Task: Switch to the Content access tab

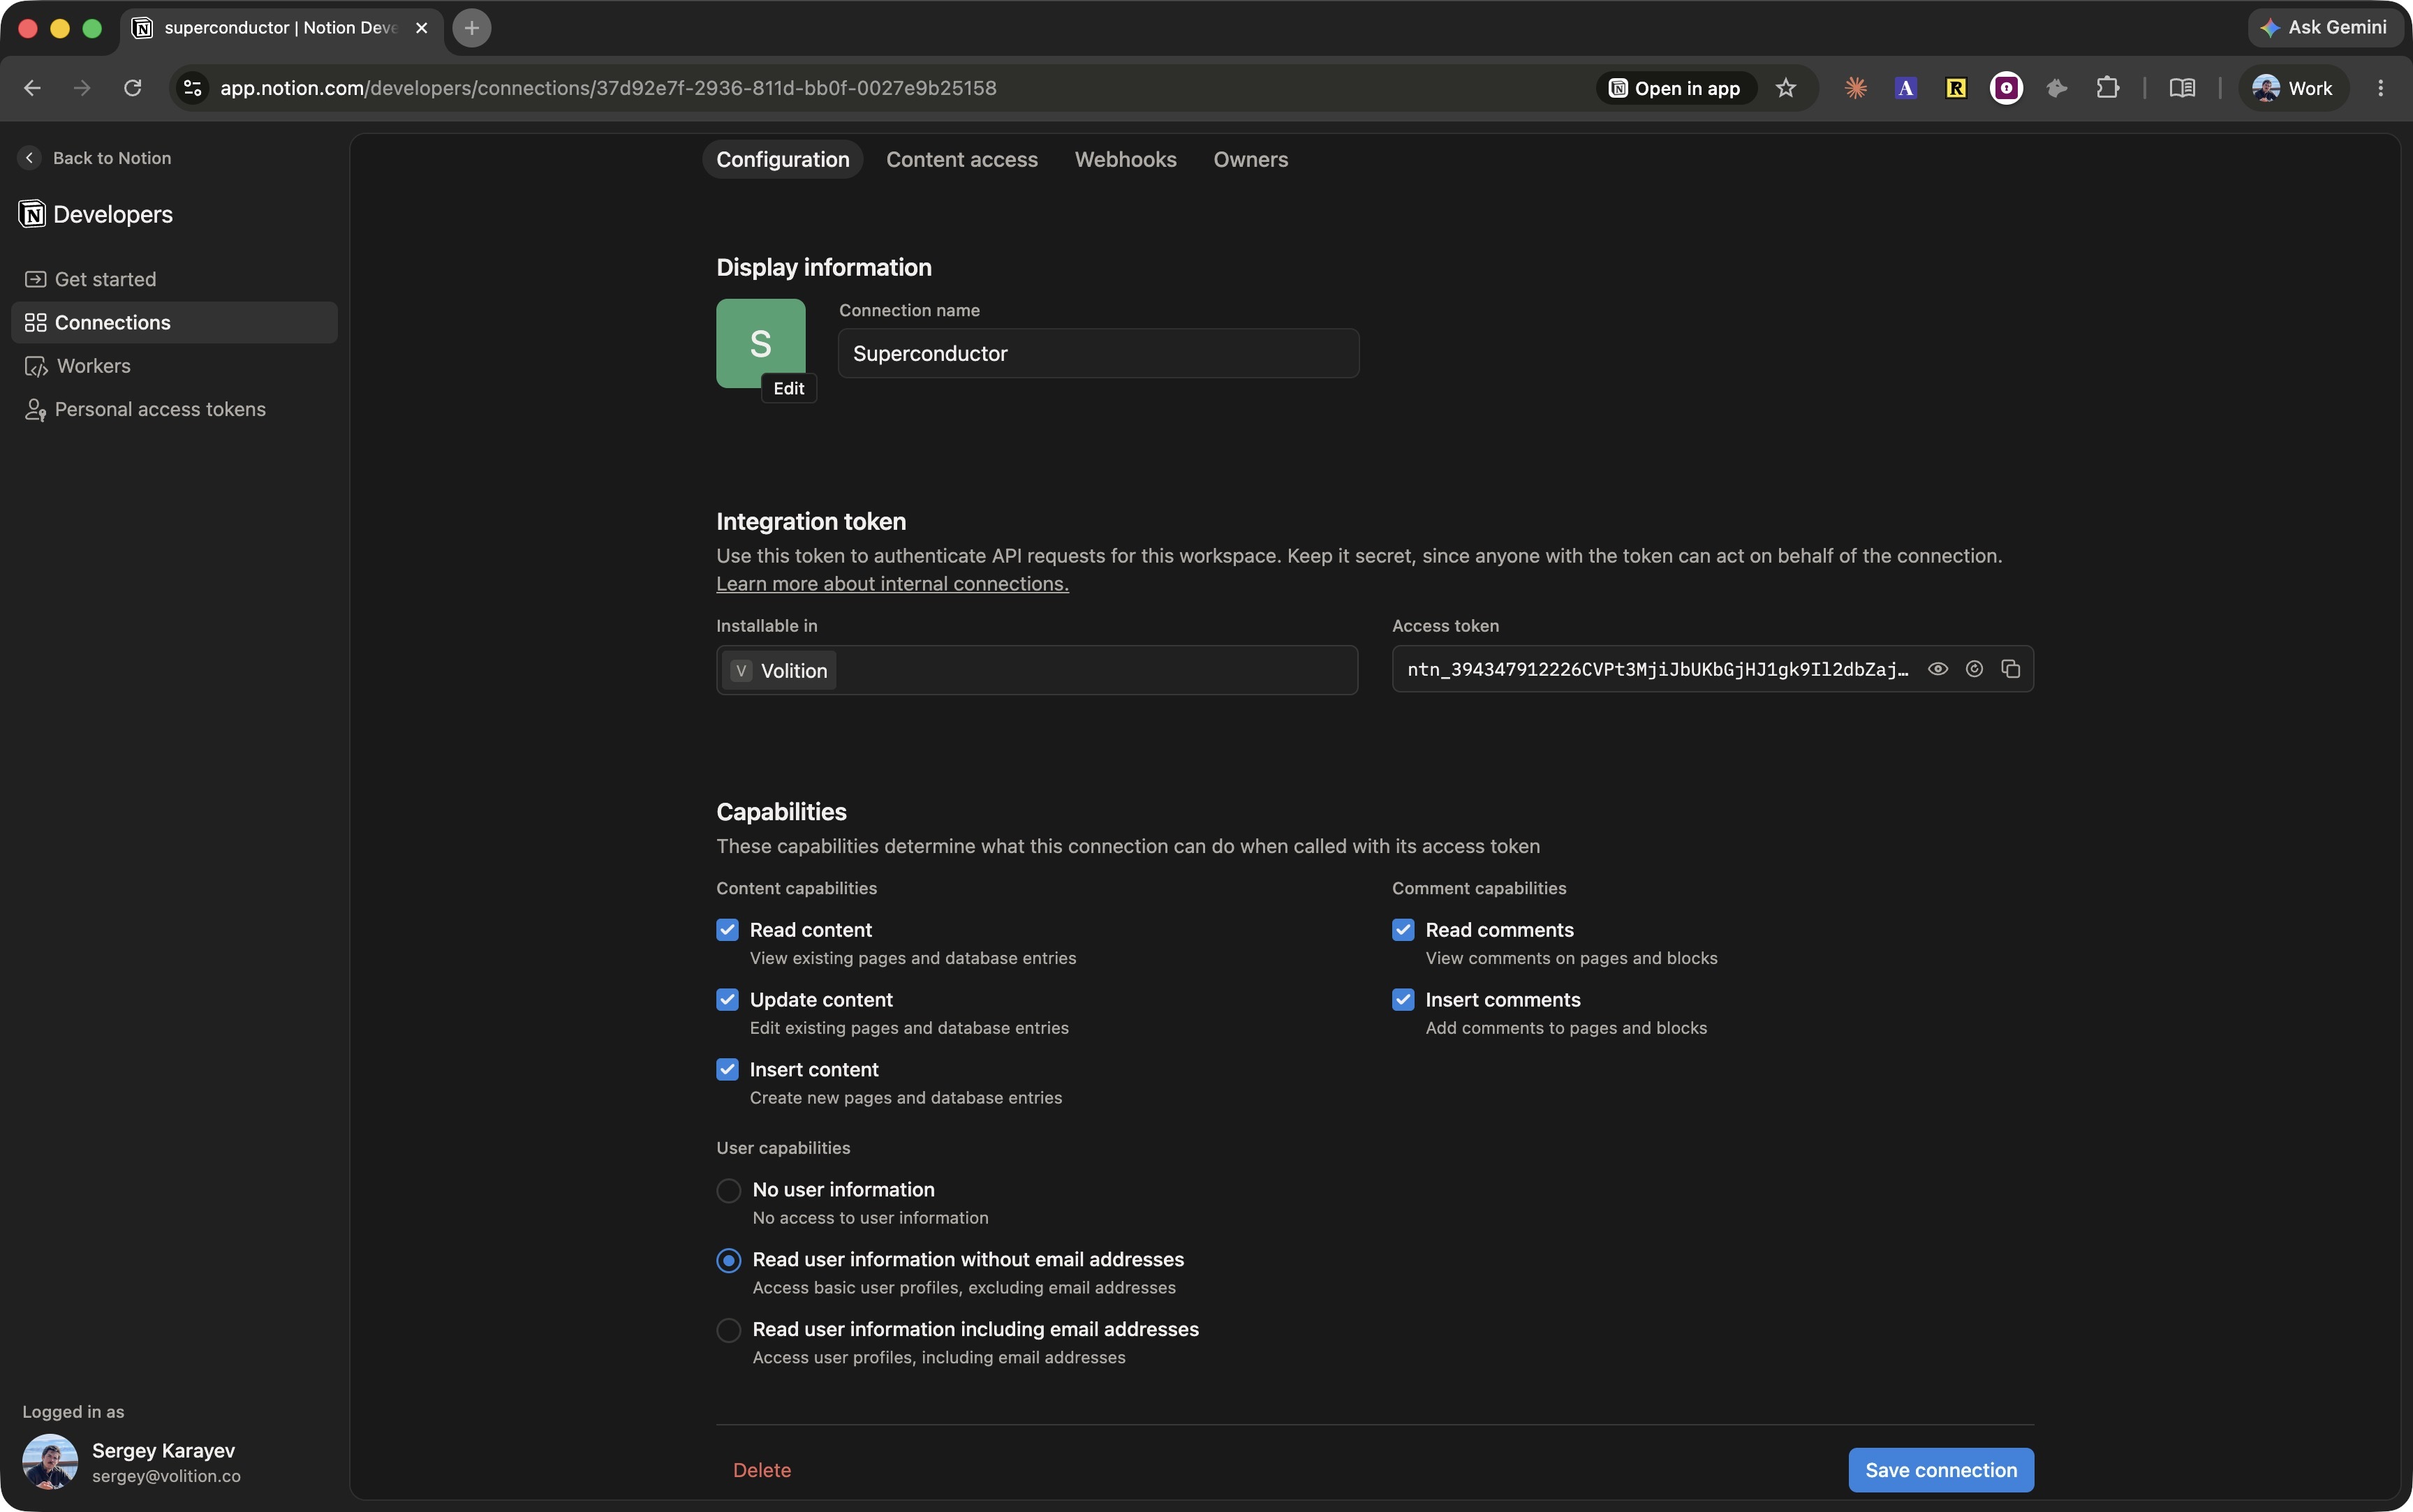Action: click(x=961, y=160)
